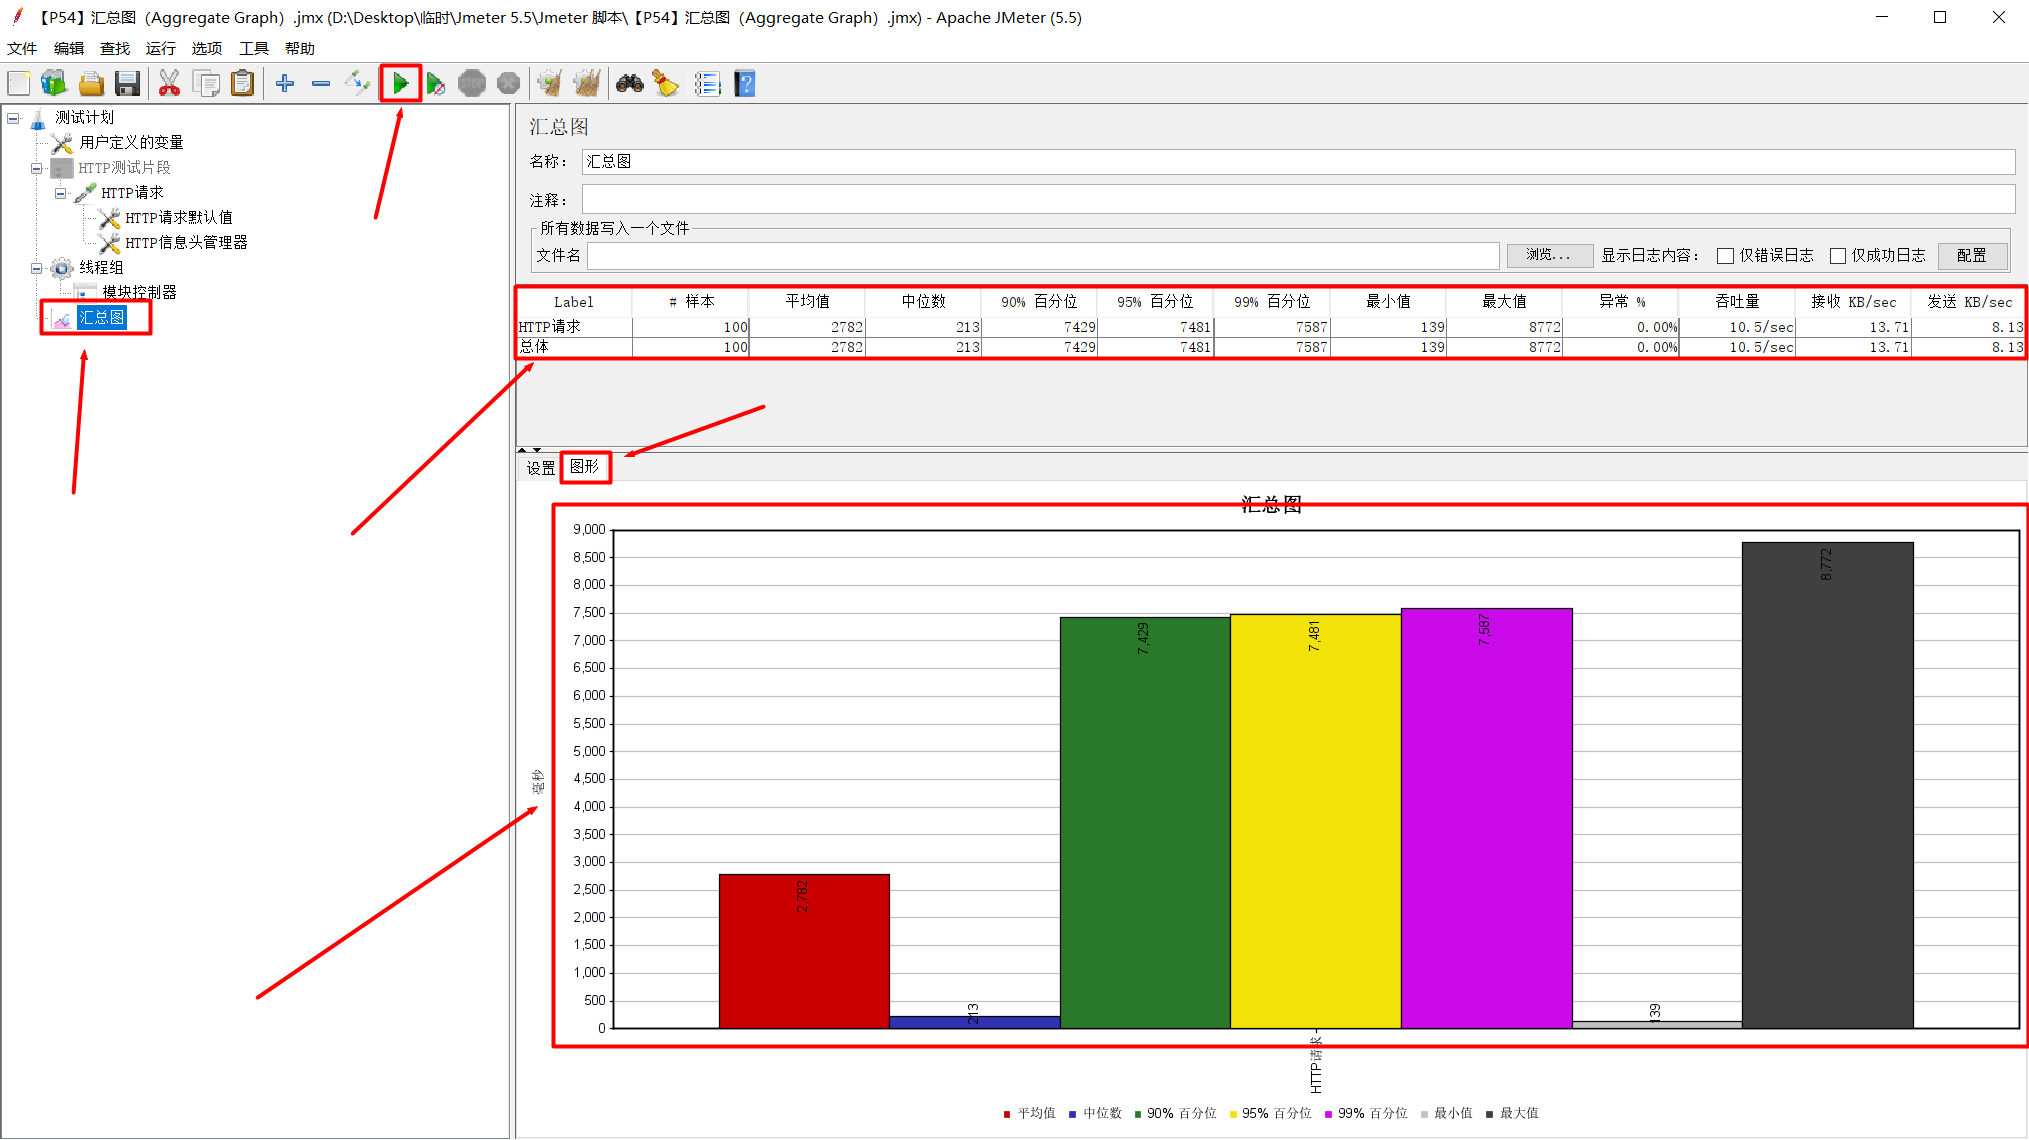Open the 运行 menu
The width and height of the screenshot is (2029, 1140).
click(160, 48)
